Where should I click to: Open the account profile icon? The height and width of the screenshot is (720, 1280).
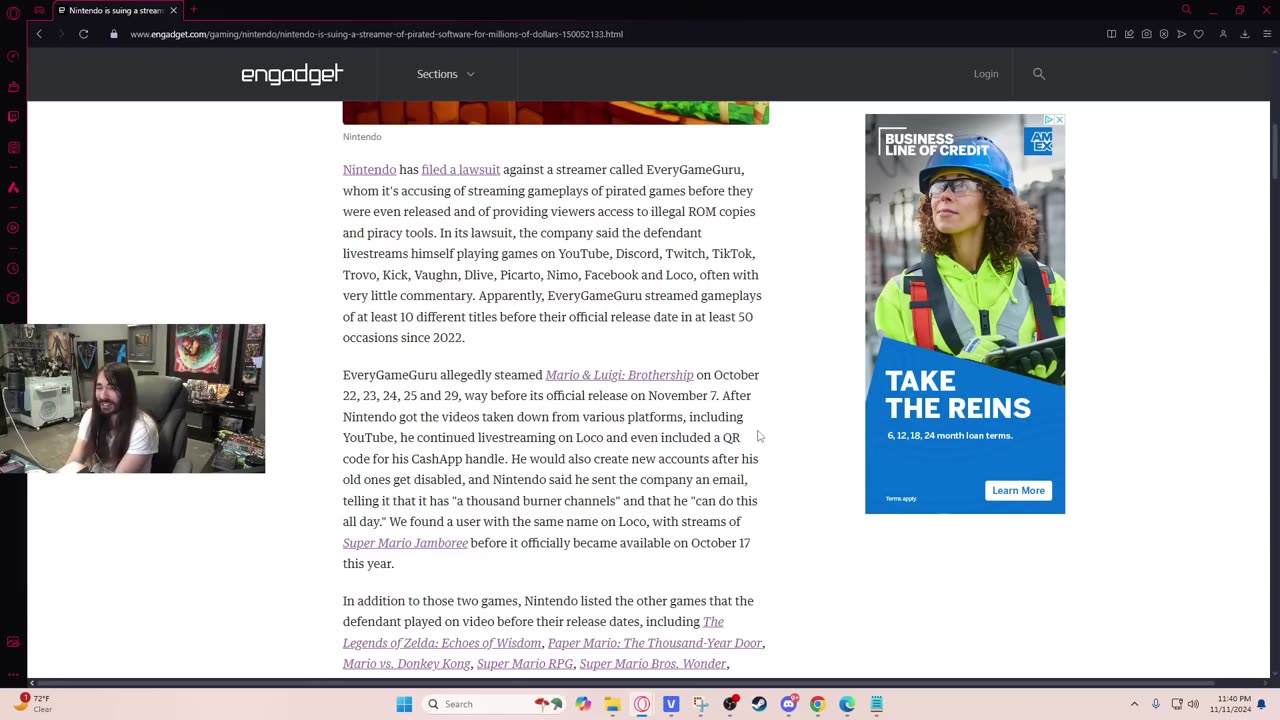pos(1223,34)
